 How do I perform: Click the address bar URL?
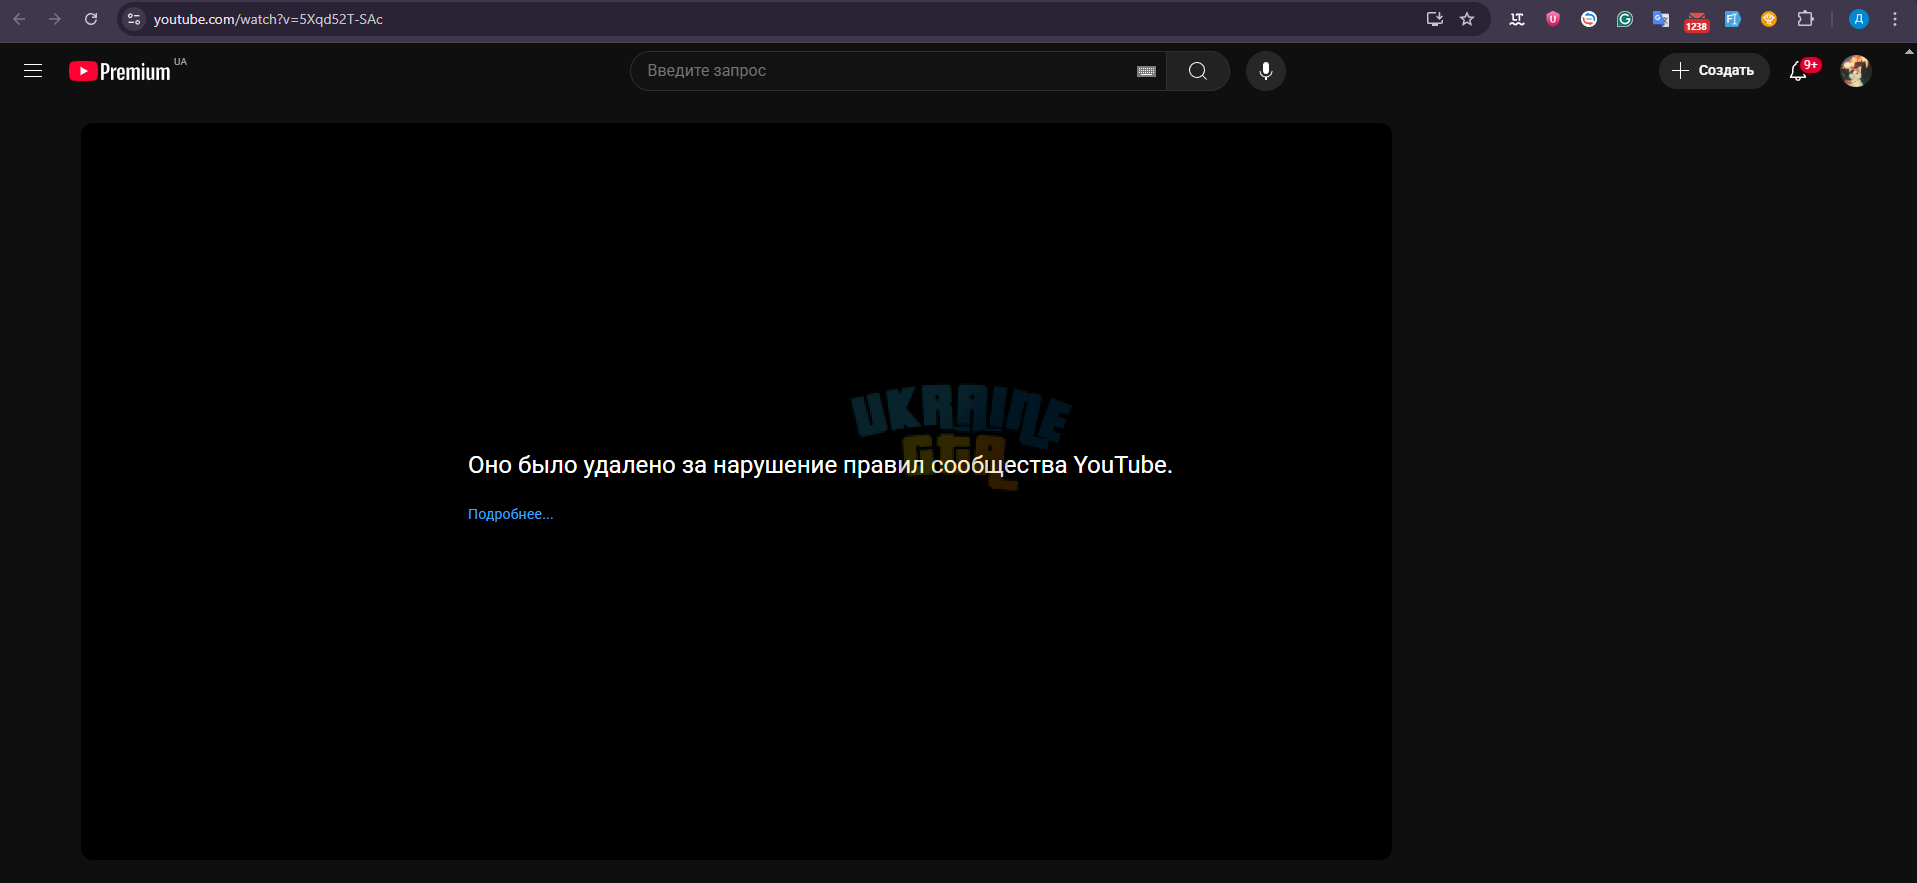point(268,19)
